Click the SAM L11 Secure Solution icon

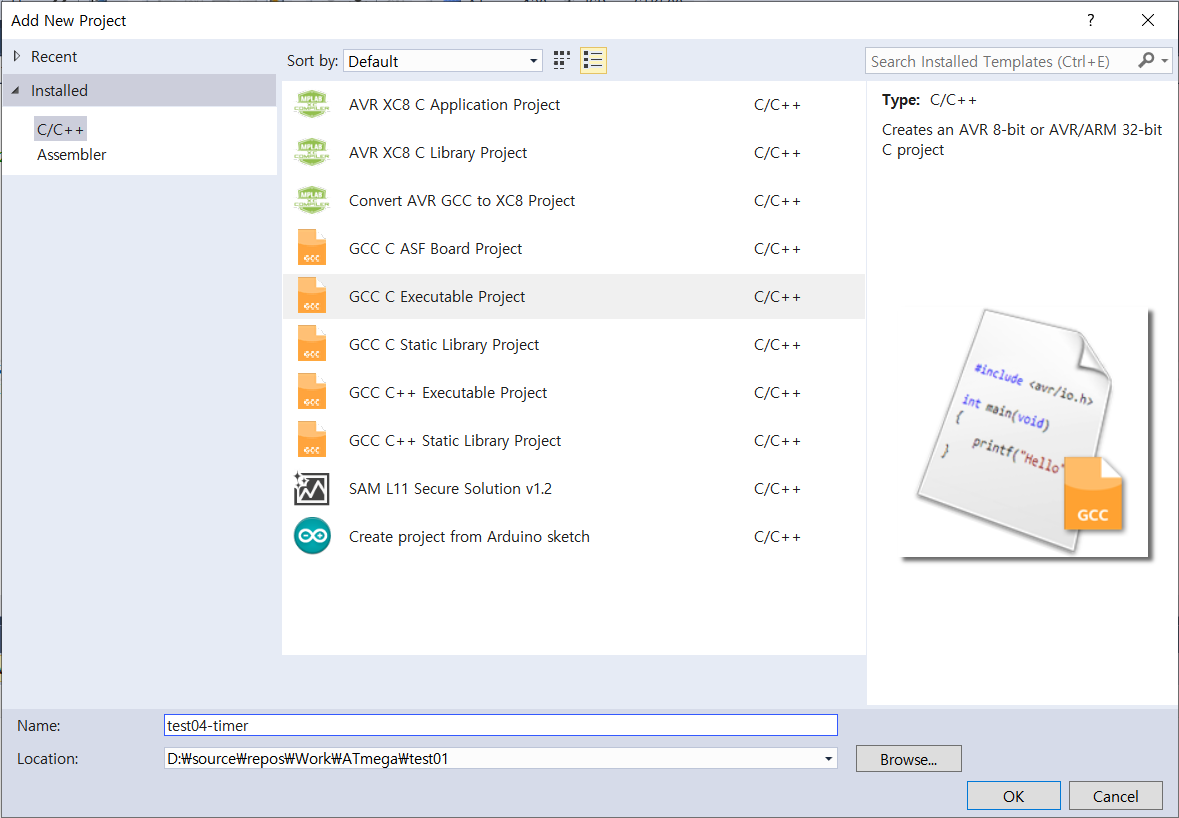pyautogui.click(x=312, y=489)
